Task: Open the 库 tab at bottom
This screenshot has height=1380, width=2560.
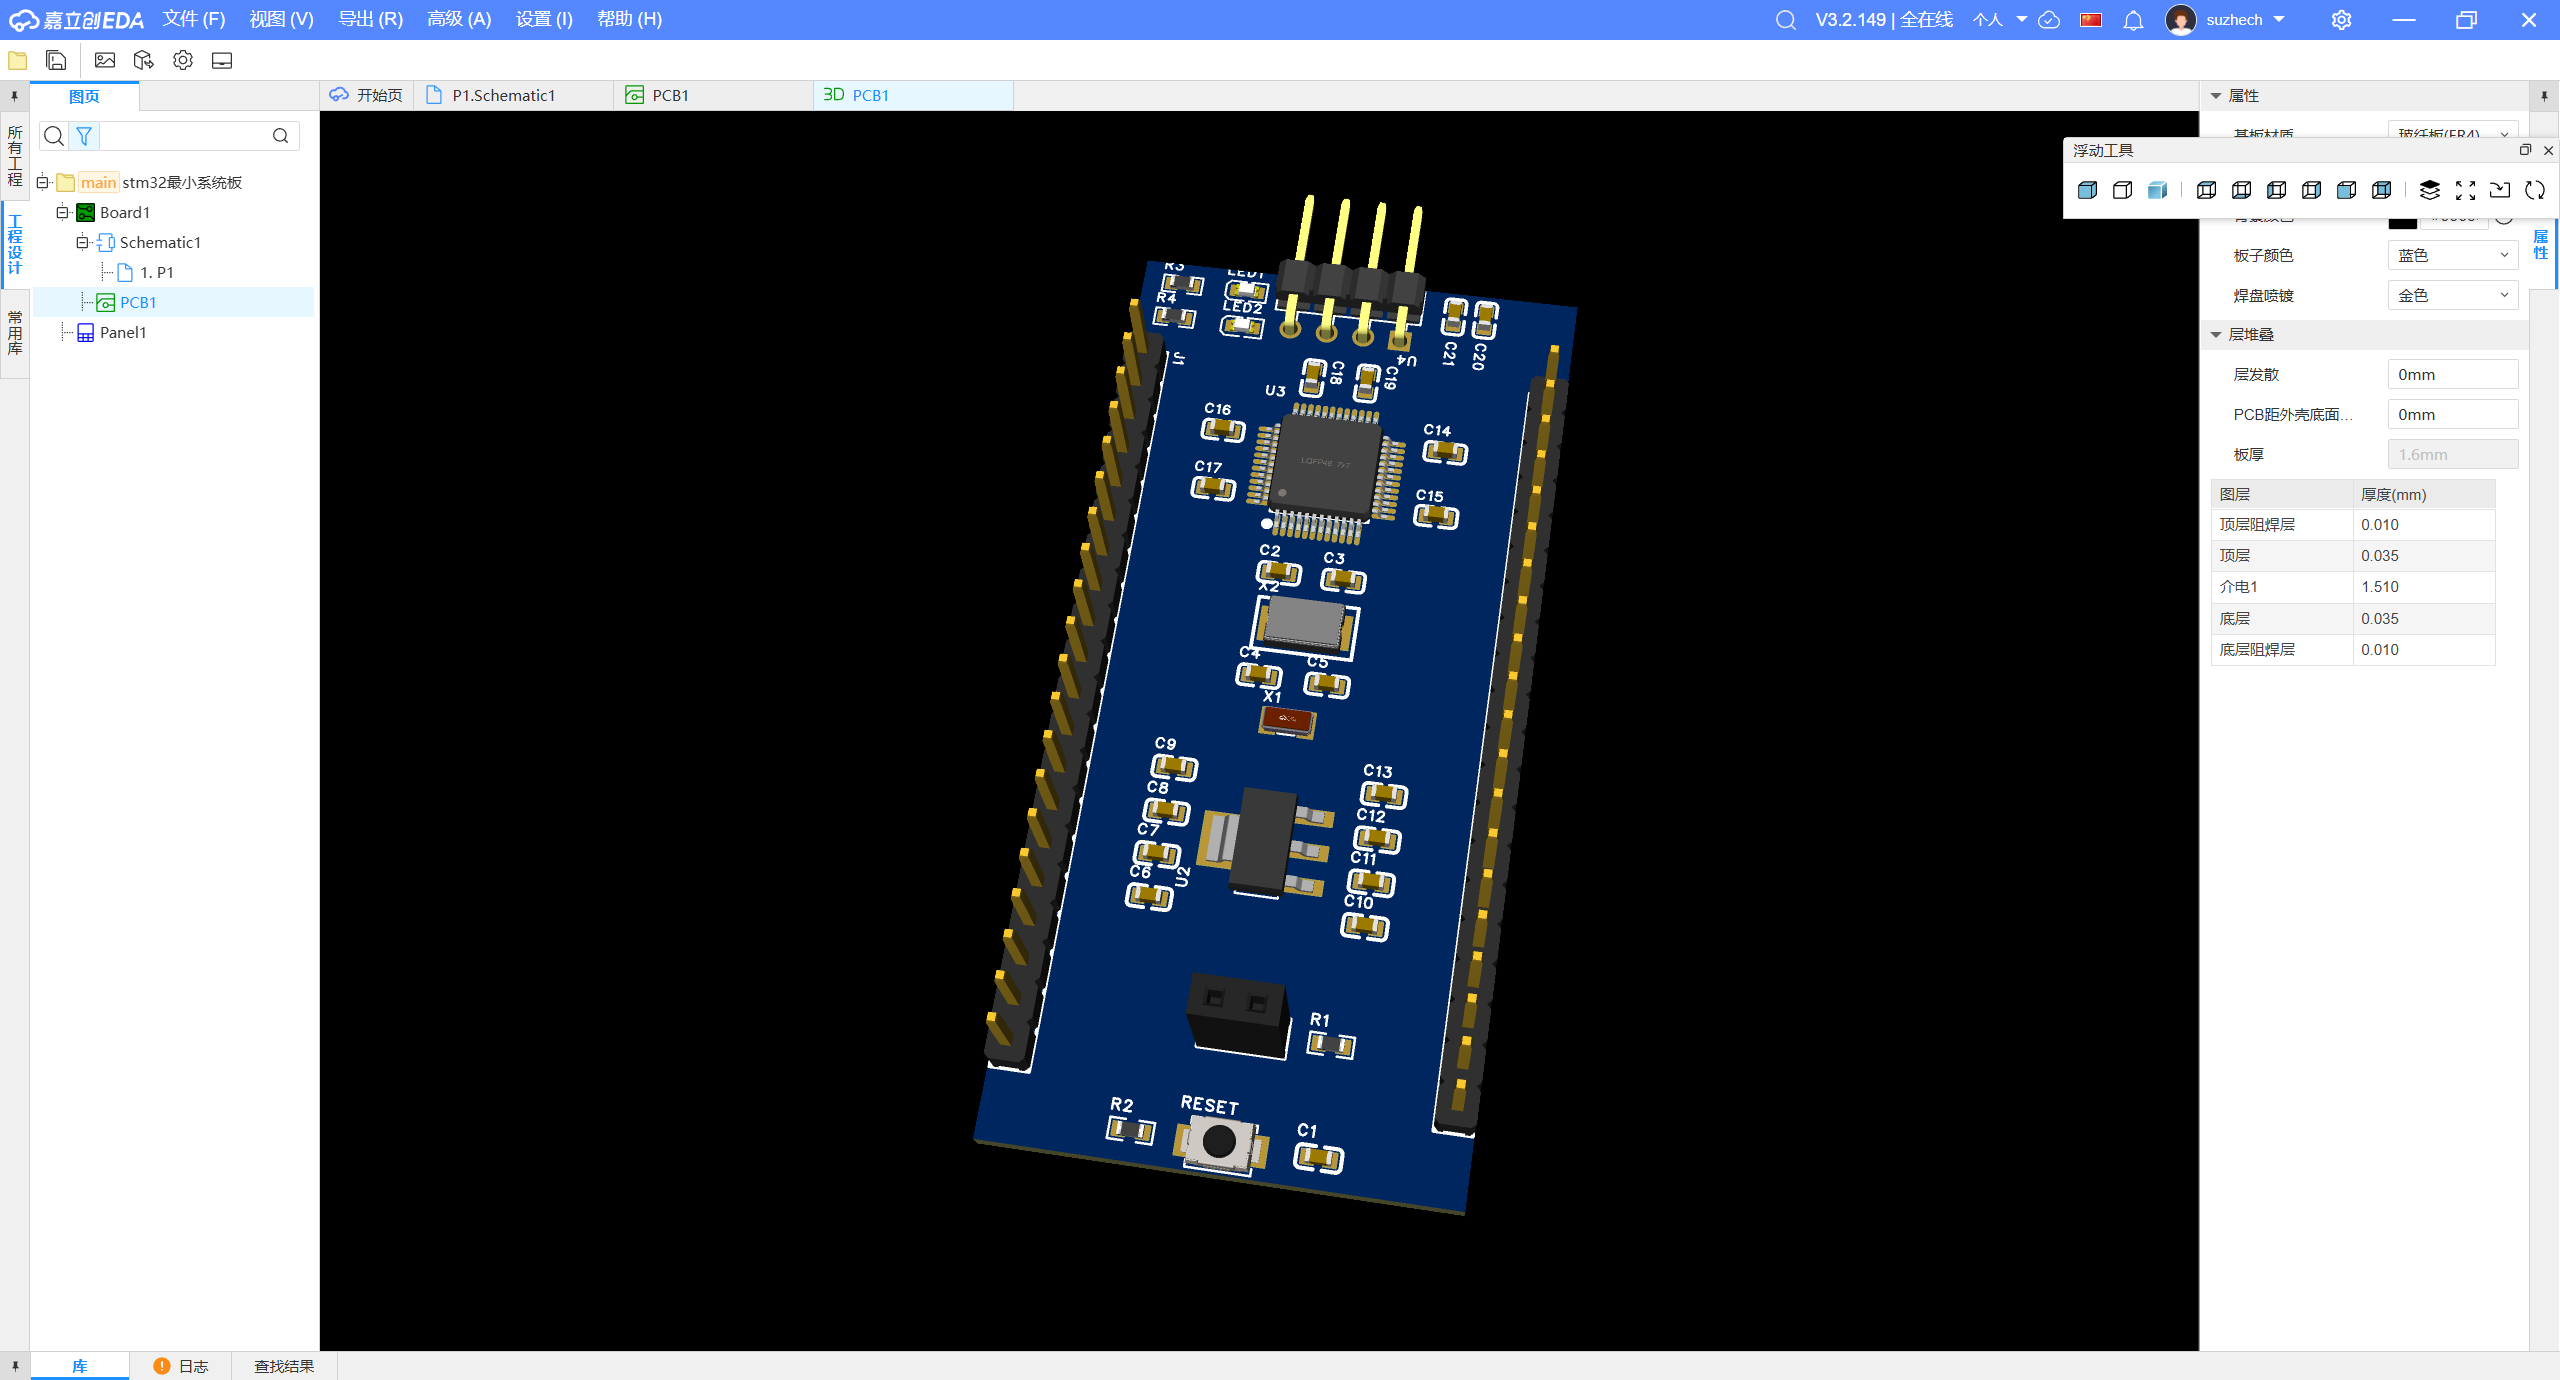Action: [80, 1366]
